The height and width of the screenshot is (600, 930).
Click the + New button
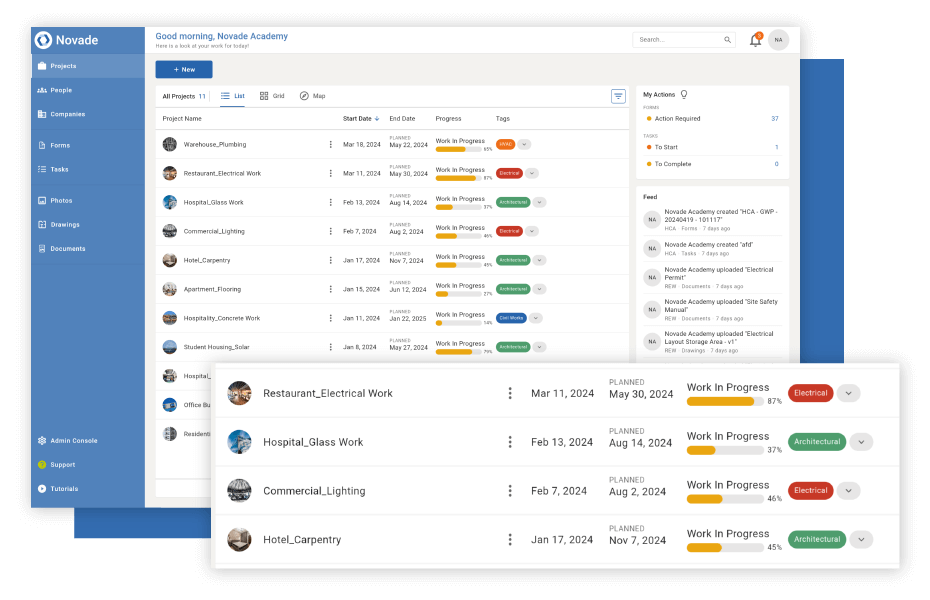click(x=183, y=69)
